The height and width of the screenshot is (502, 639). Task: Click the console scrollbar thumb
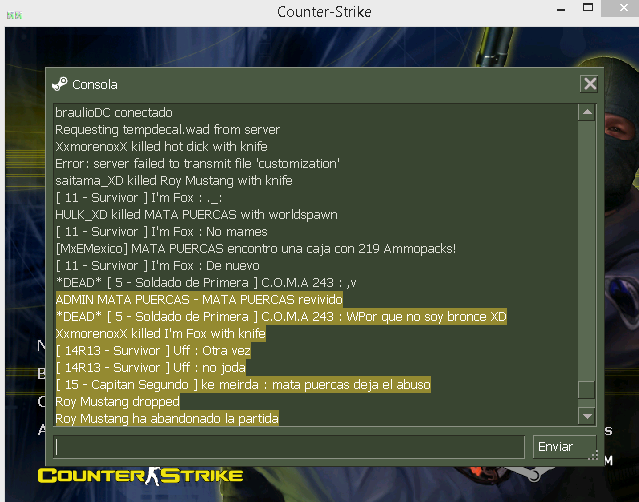[586, 390]
